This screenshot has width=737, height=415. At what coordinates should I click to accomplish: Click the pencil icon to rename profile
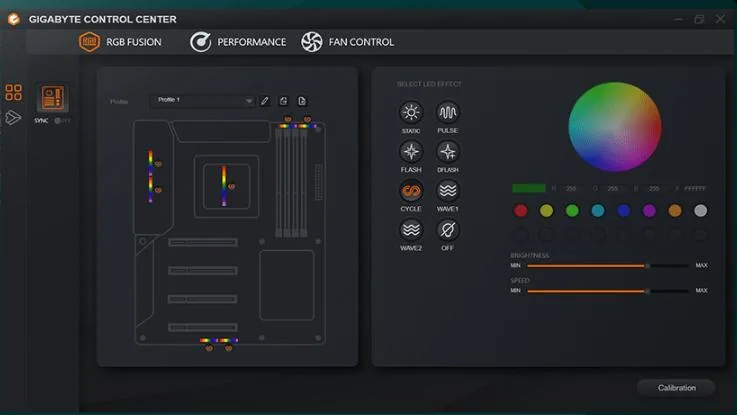(265, 101)
